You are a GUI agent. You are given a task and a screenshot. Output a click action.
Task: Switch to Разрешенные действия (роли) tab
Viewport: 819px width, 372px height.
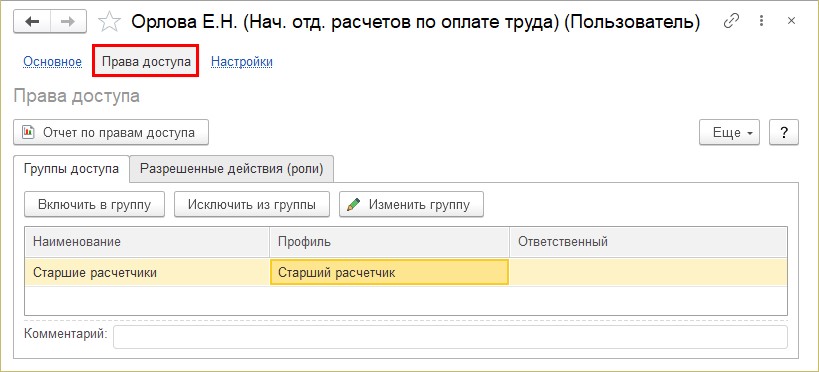pos(231,169)
